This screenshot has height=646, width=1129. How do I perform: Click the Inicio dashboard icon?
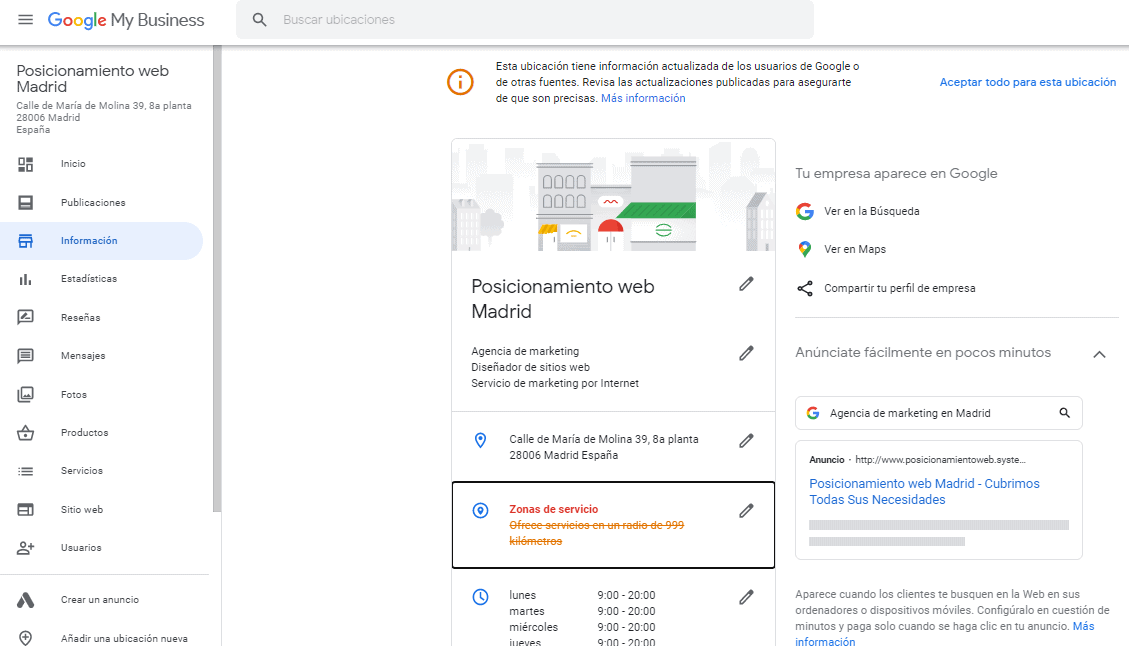tap(26, 164)
